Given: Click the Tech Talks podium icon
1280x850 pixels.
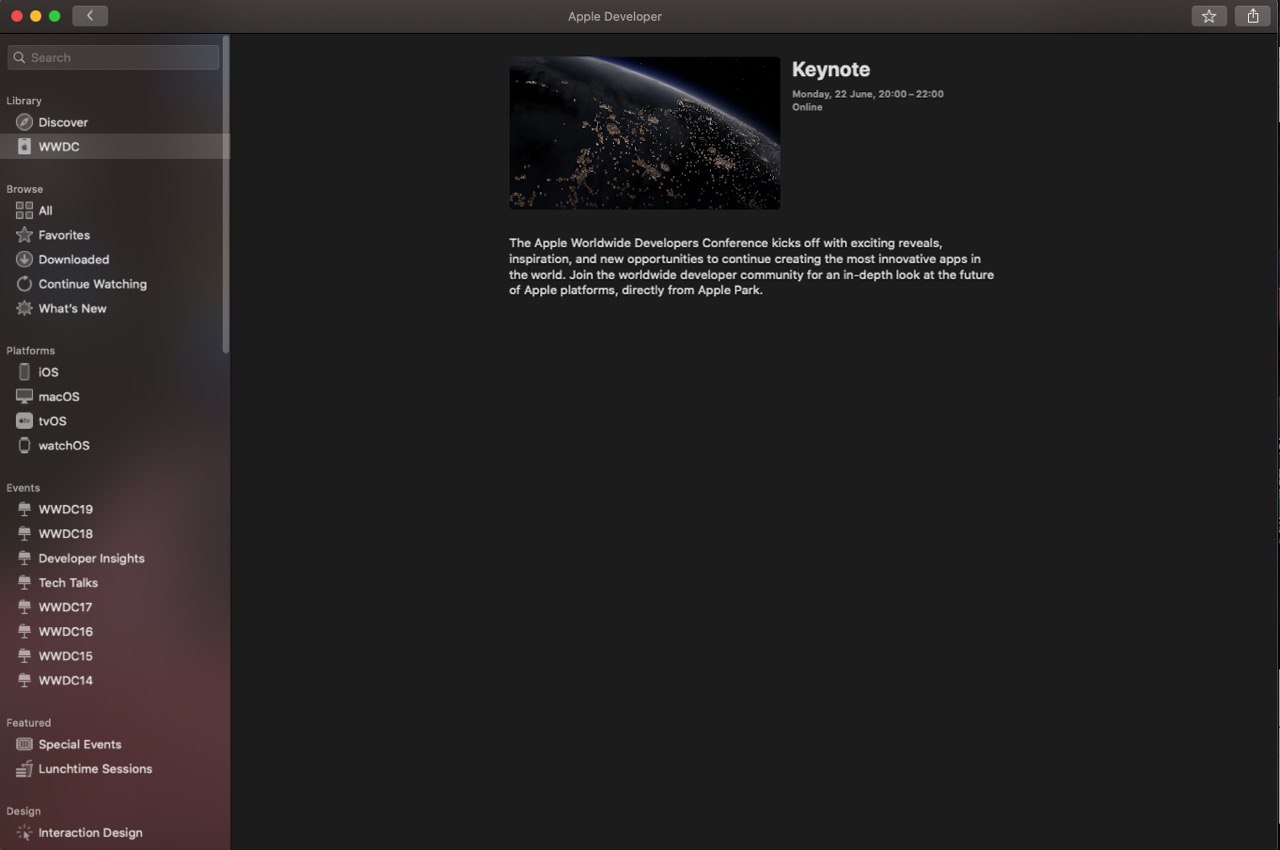Looking at the screenshot, I should 24,583.
